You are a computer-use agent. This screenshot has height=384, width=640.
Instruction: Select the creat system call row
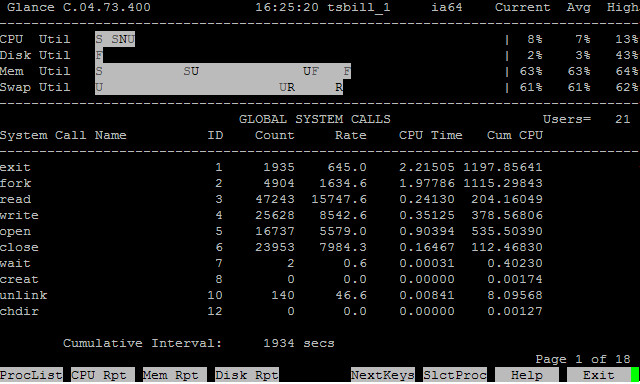point(271,279)
